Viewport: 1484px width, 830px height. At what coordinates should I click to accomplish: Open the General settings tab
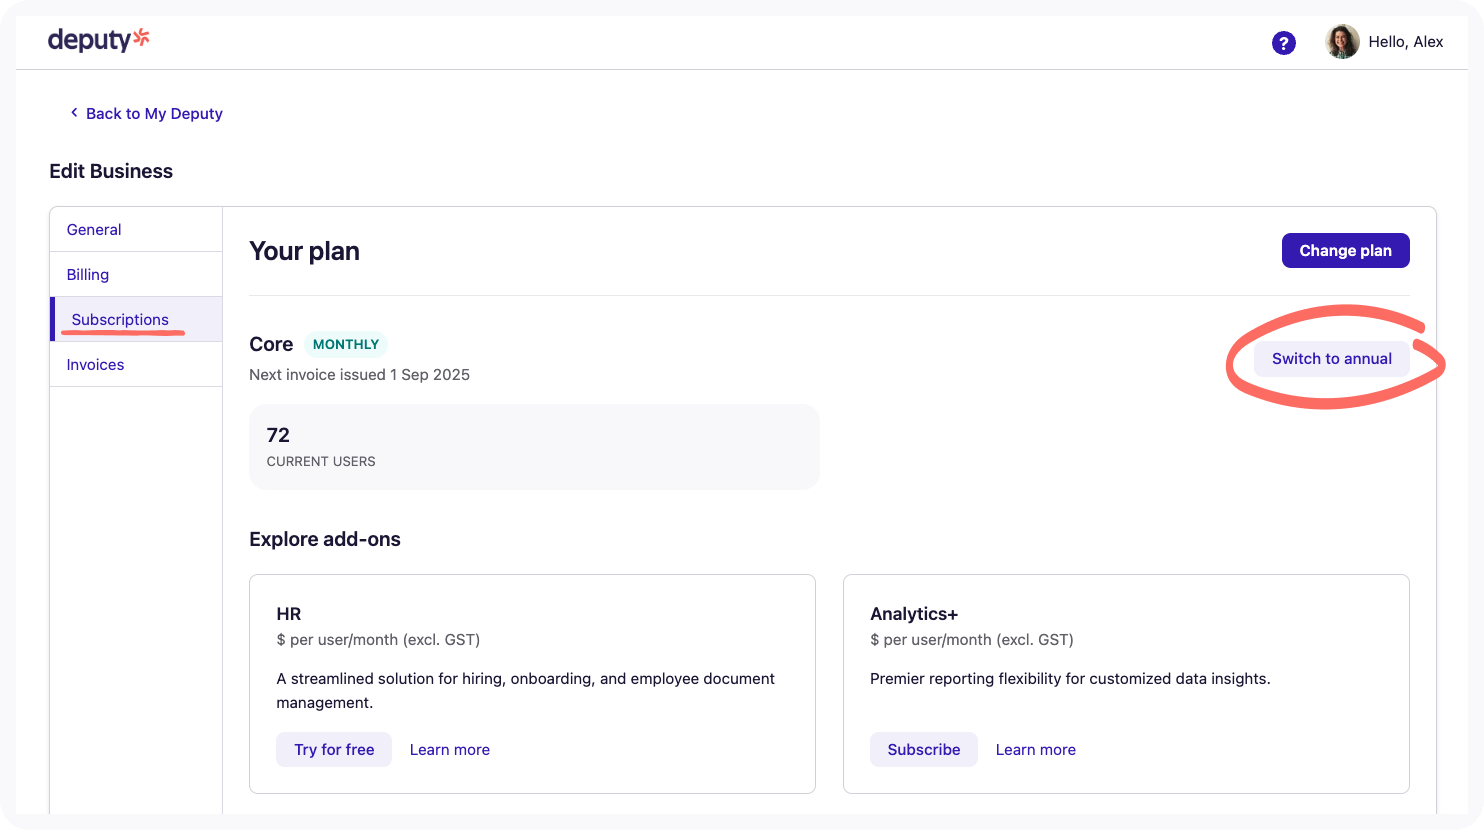tap(94, 230)
